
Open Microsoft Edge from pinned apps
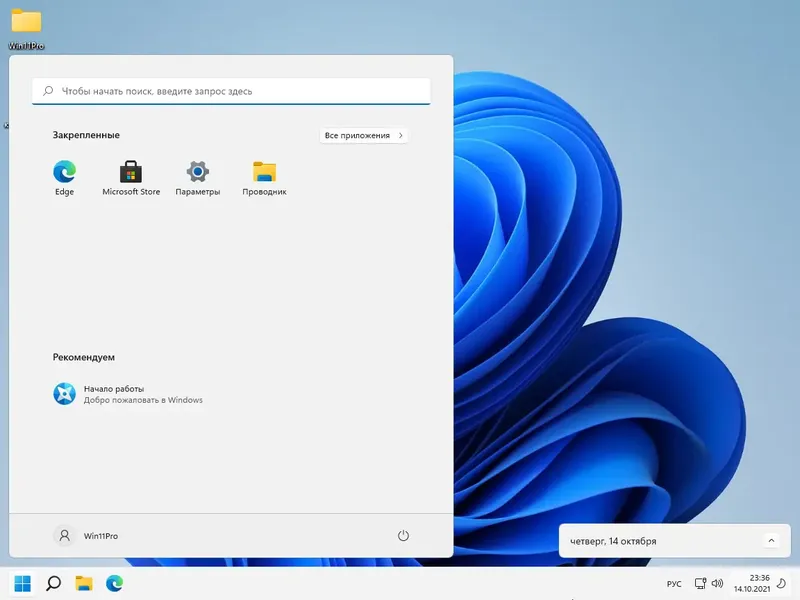pyautogui.click(x=64, y=170)
